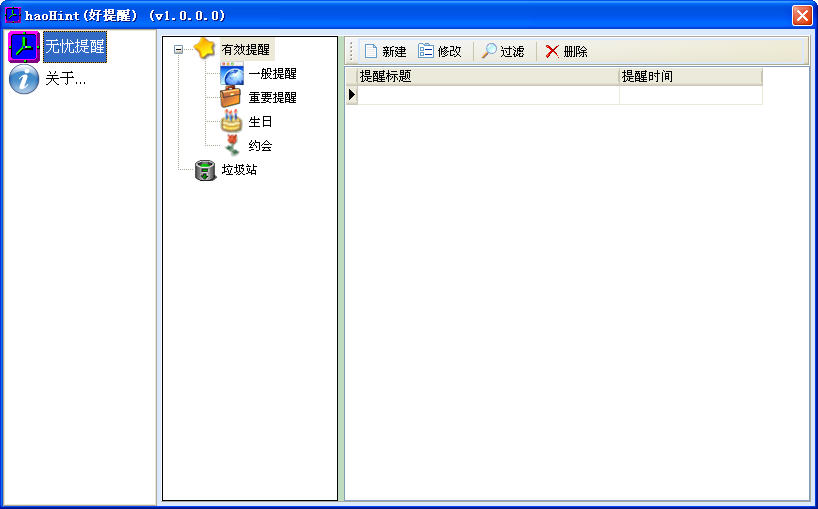Select the 生日 tree item
The height and width of the screenshot is (509, 818).
tap(260, 122)
